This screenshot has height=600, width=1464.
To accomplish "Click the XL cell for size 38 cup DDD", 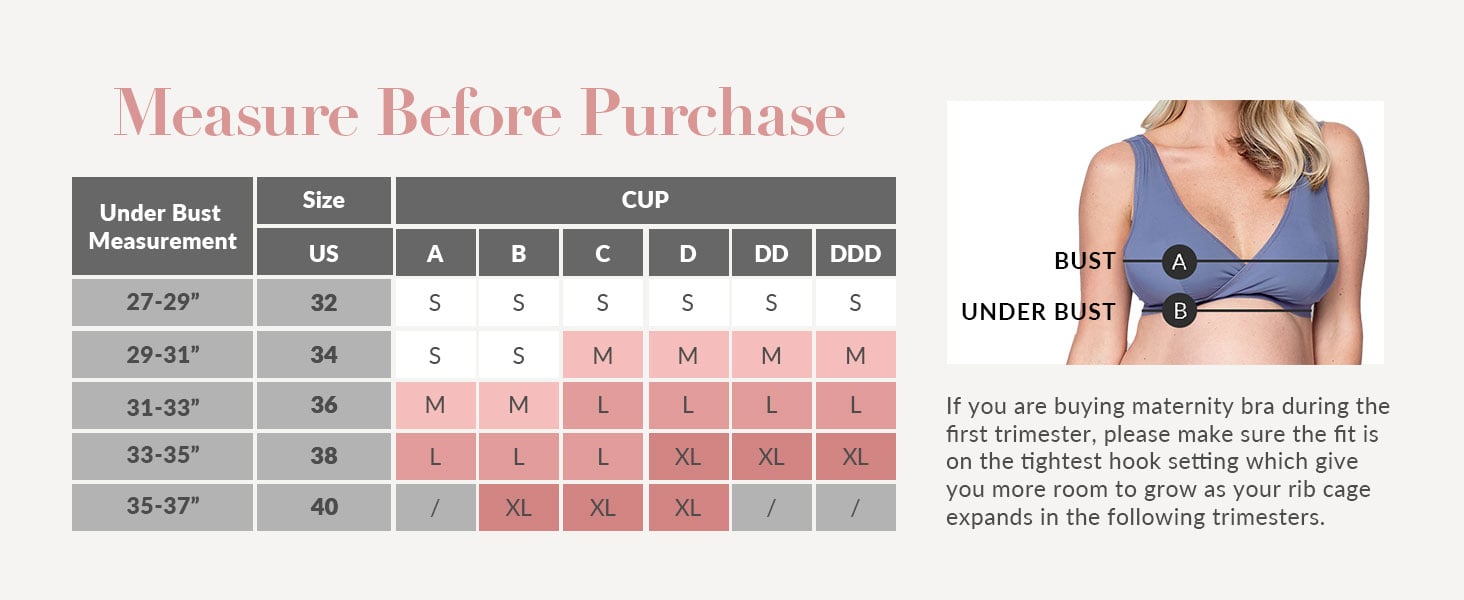I will pos(855,456).
